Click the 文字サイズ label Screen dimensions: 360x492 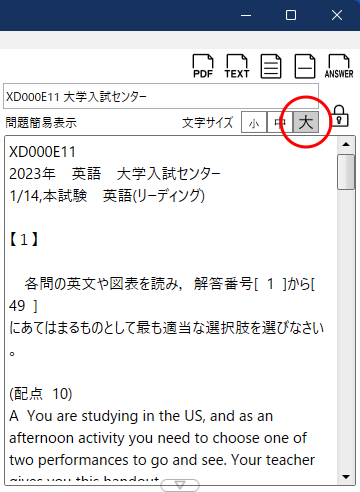pos(207,123)
